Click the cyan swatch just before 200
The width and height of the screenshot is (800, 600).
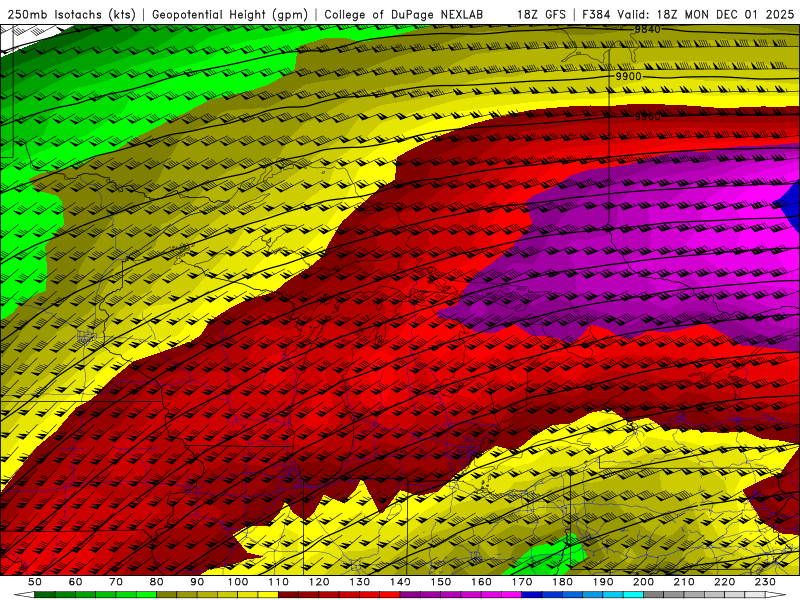click(x=634, y=595)
